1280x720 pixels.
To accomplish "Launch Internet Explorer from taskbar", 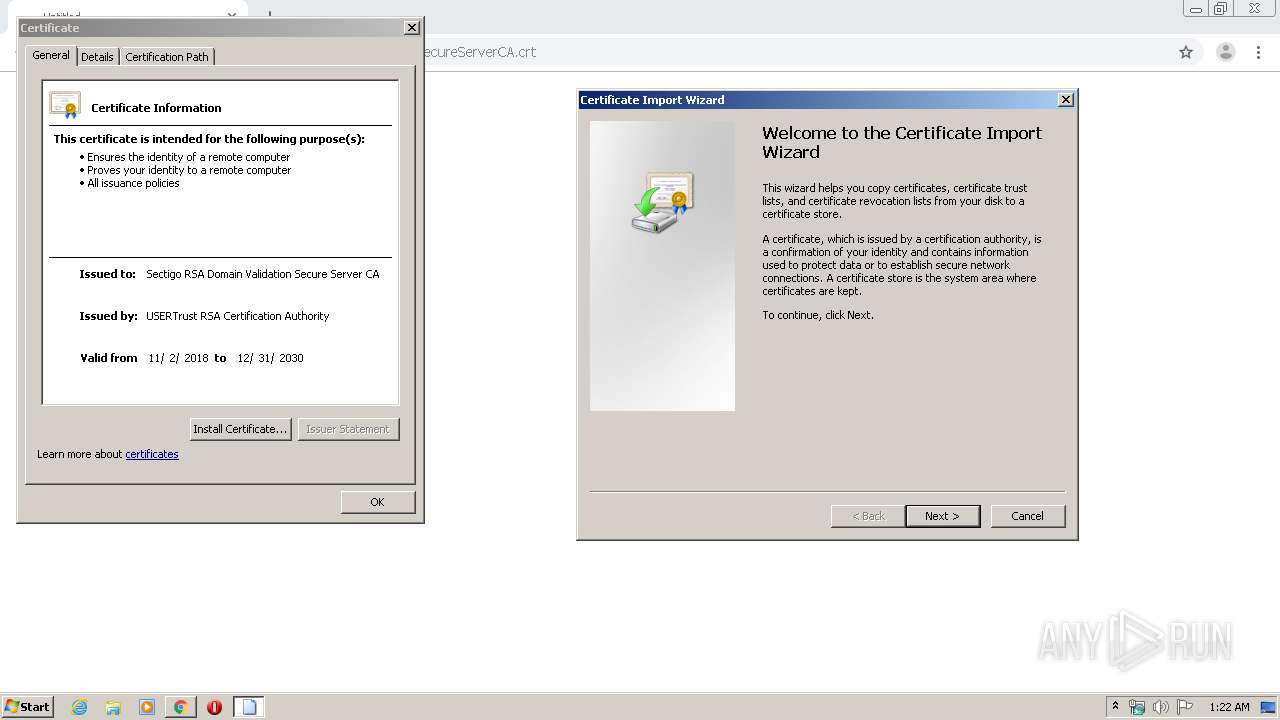I will tap(80, 707).
